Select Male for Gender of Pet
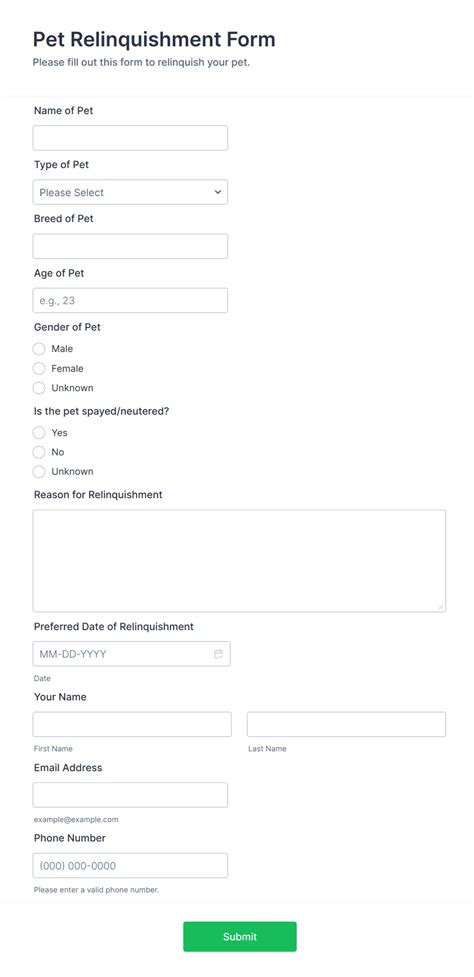 39,349
